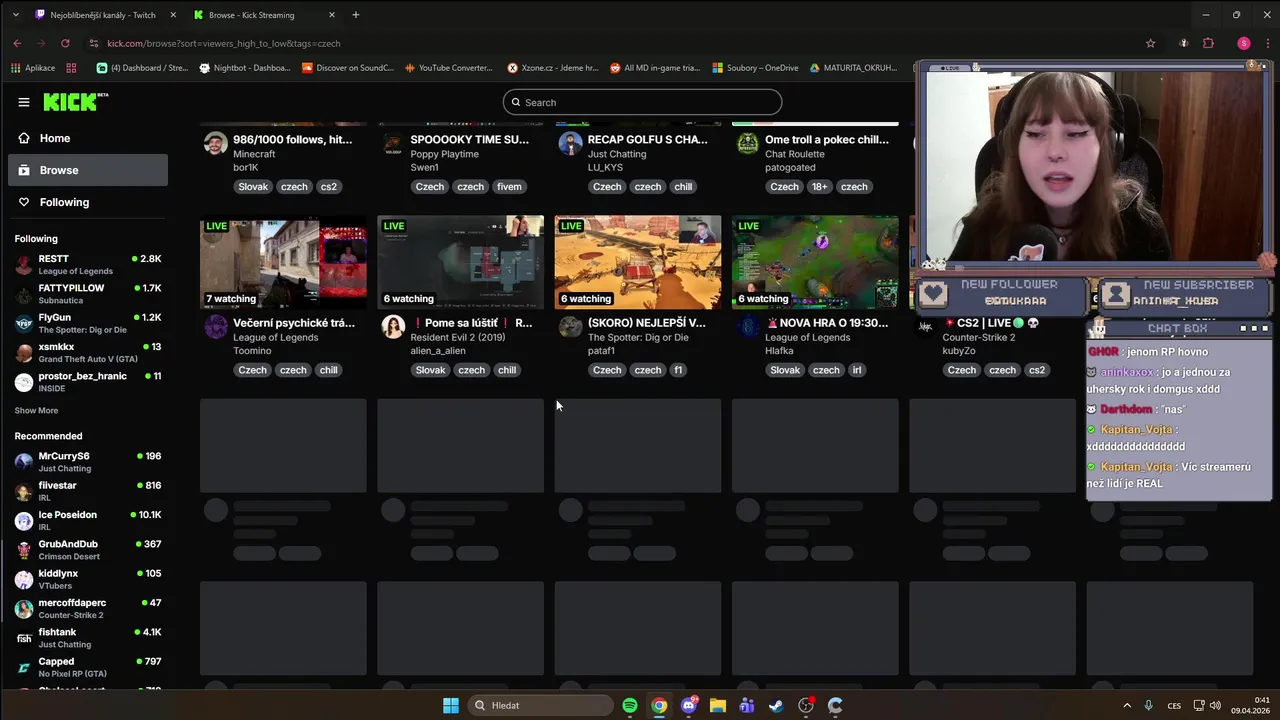The image size is (1280, 720).
Task: Click FlyGun avatar in sidebar
Action: tap(24, 323)
